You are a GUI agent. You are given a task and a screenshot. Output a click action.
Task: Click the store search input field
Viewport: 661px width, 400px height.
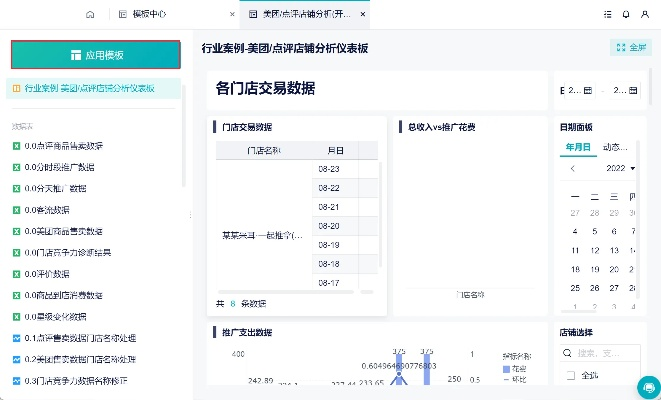click(608, 353)
